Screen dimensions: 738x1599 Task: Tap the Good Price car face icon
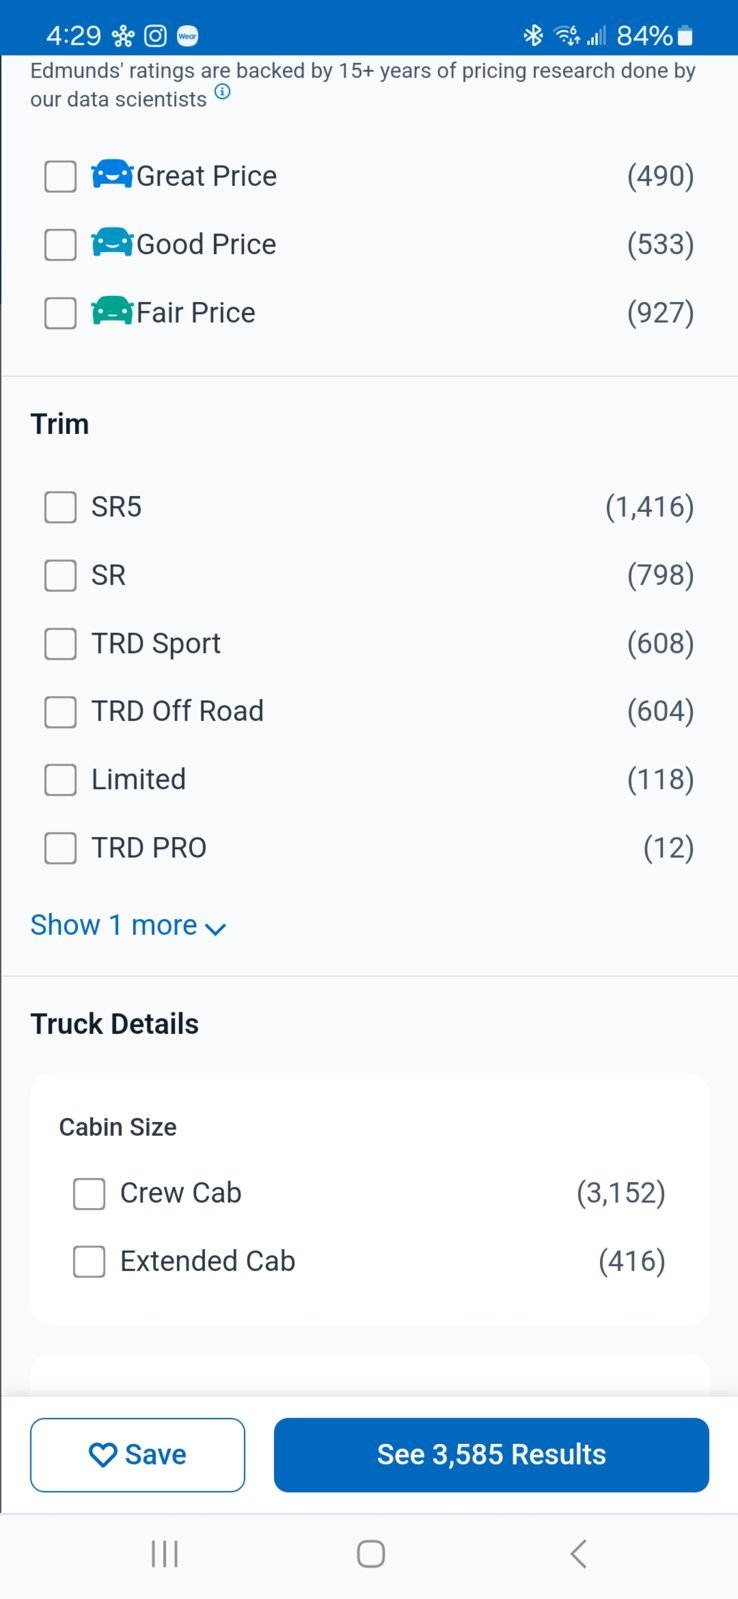(112, 242)
